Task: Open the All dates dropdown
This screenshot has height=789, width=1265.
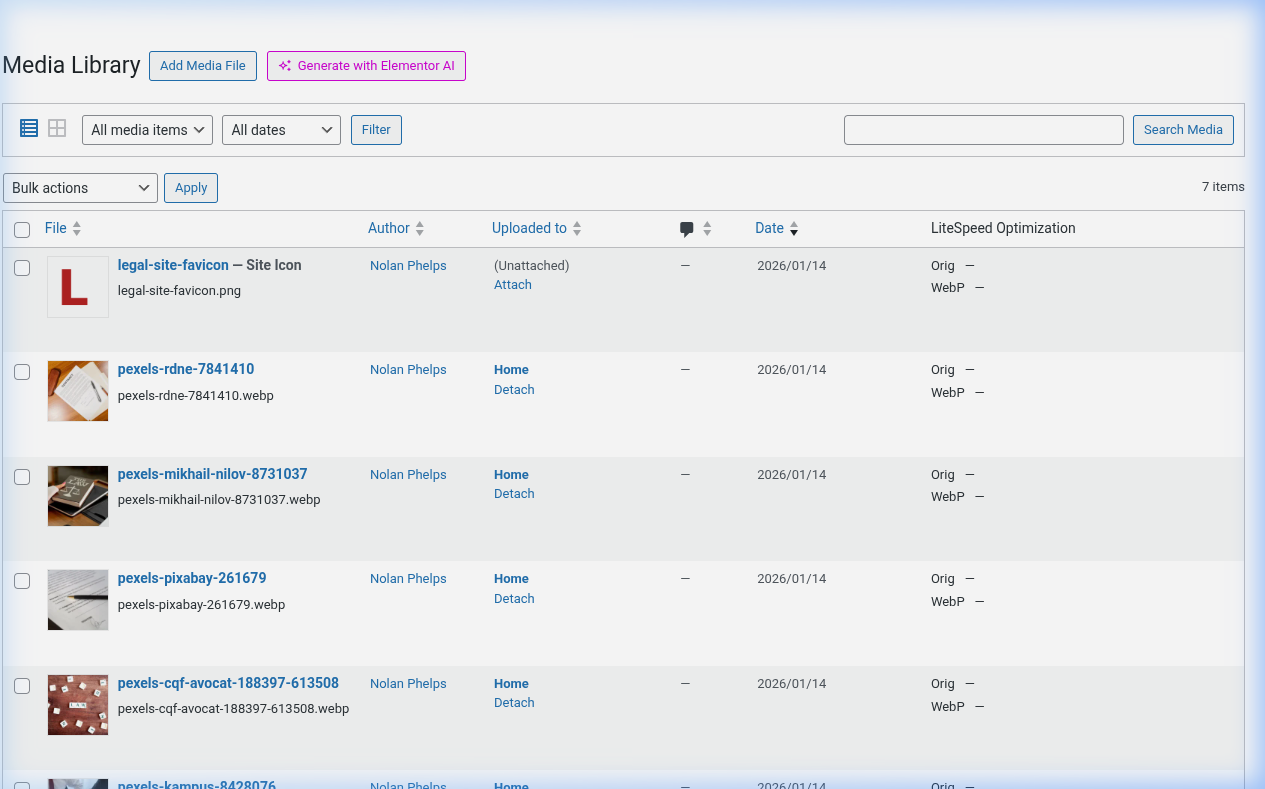Action: pos(281,129)
